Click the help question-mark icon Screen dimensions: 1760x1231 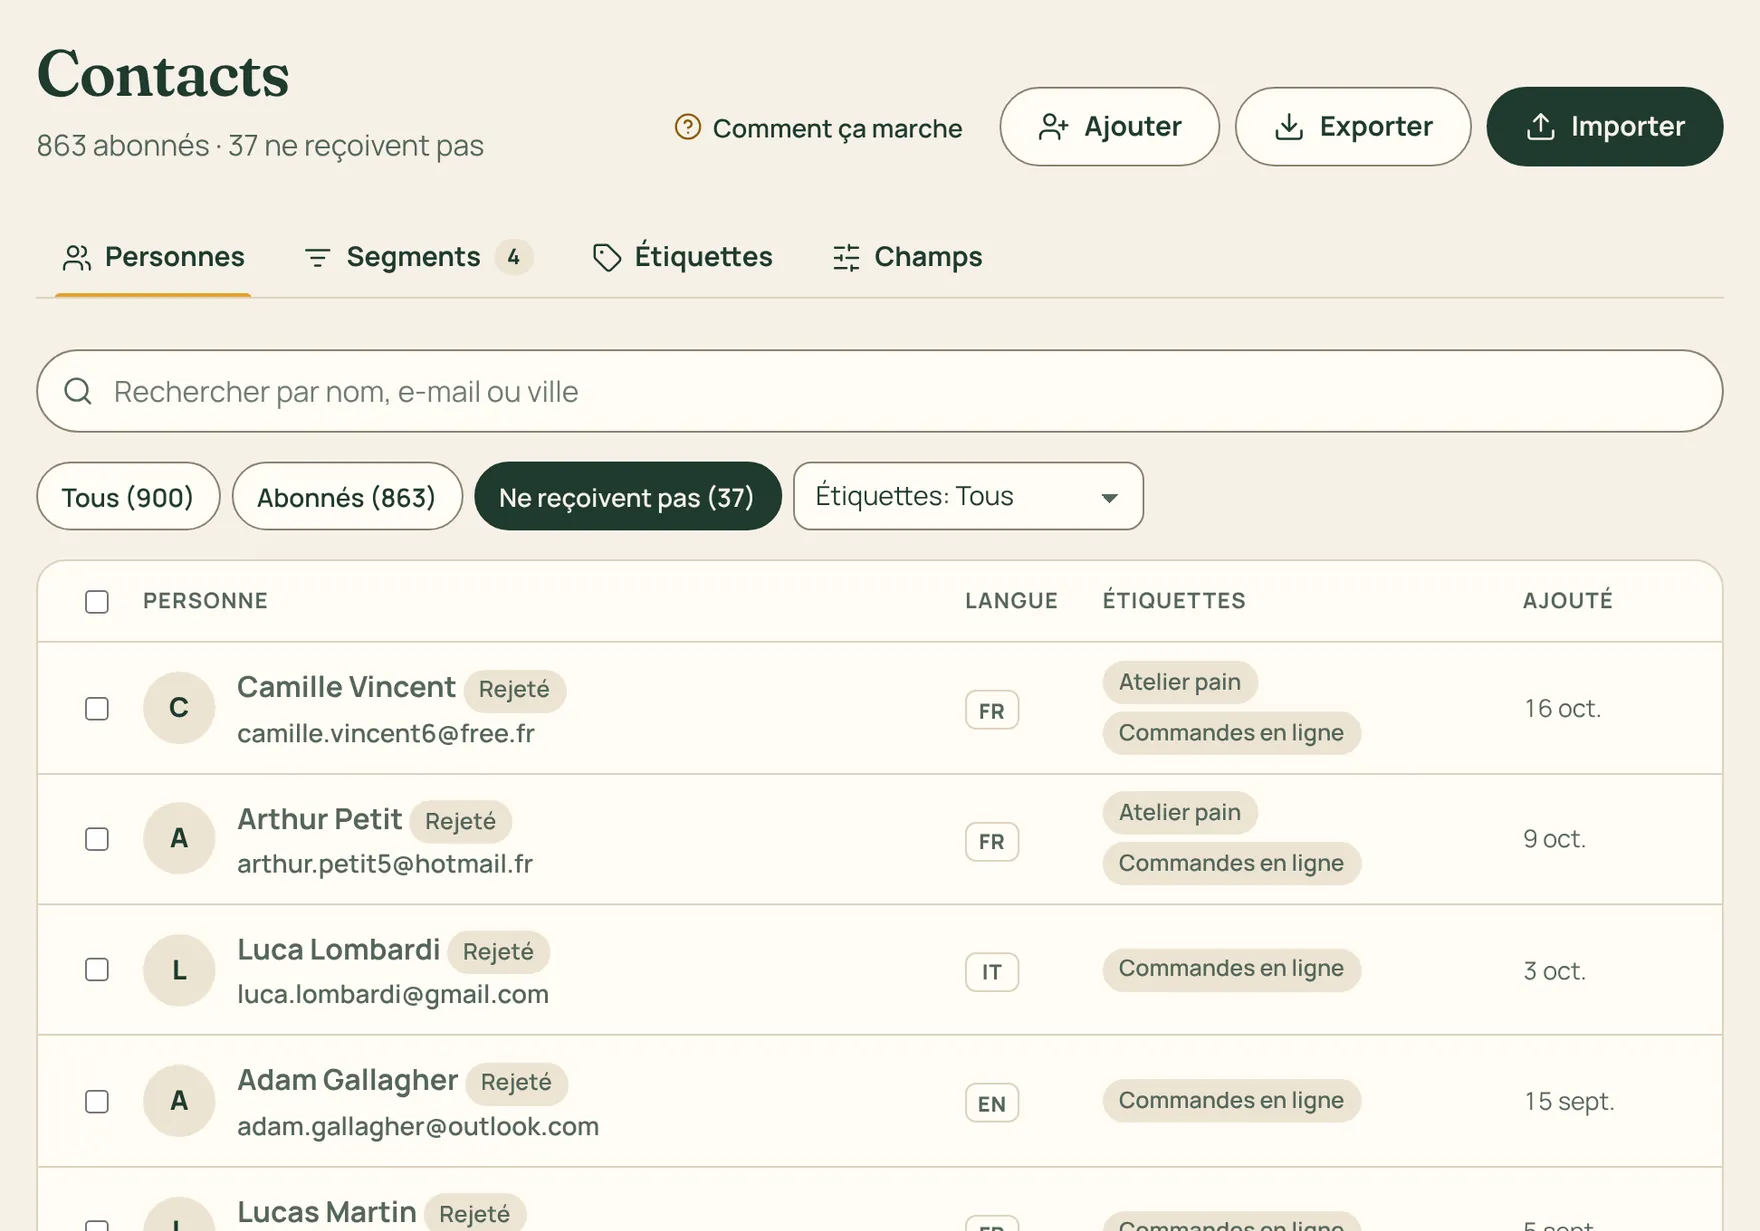point(687,127)
